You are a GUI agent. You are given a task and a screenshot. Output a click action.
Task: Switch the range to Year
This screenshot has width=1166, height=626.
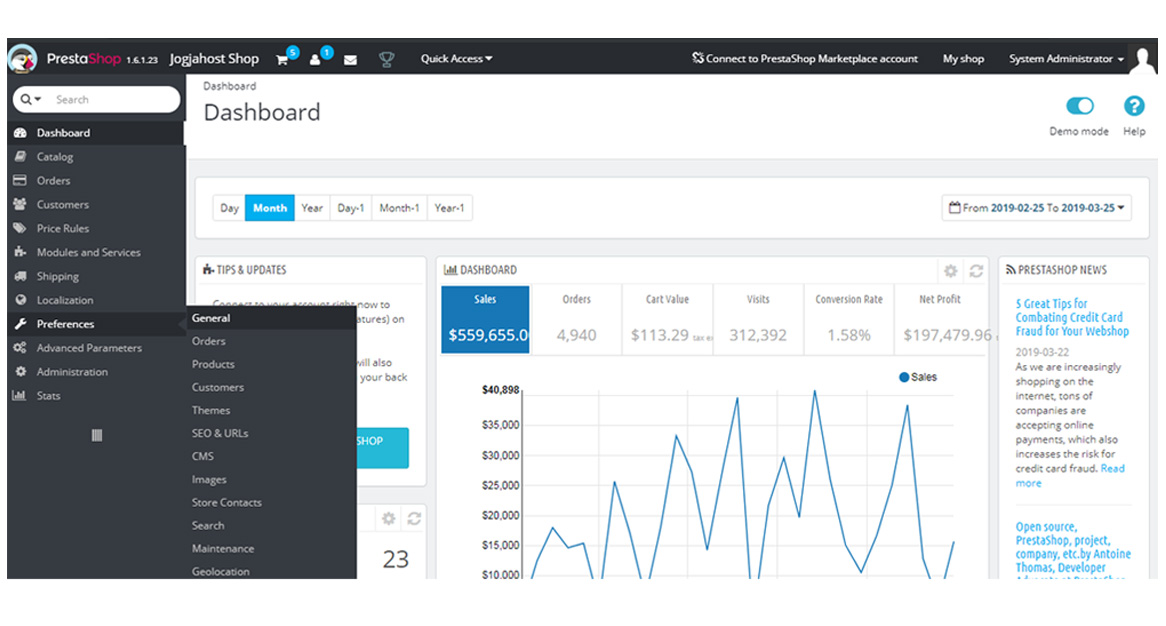click(312, 208)
